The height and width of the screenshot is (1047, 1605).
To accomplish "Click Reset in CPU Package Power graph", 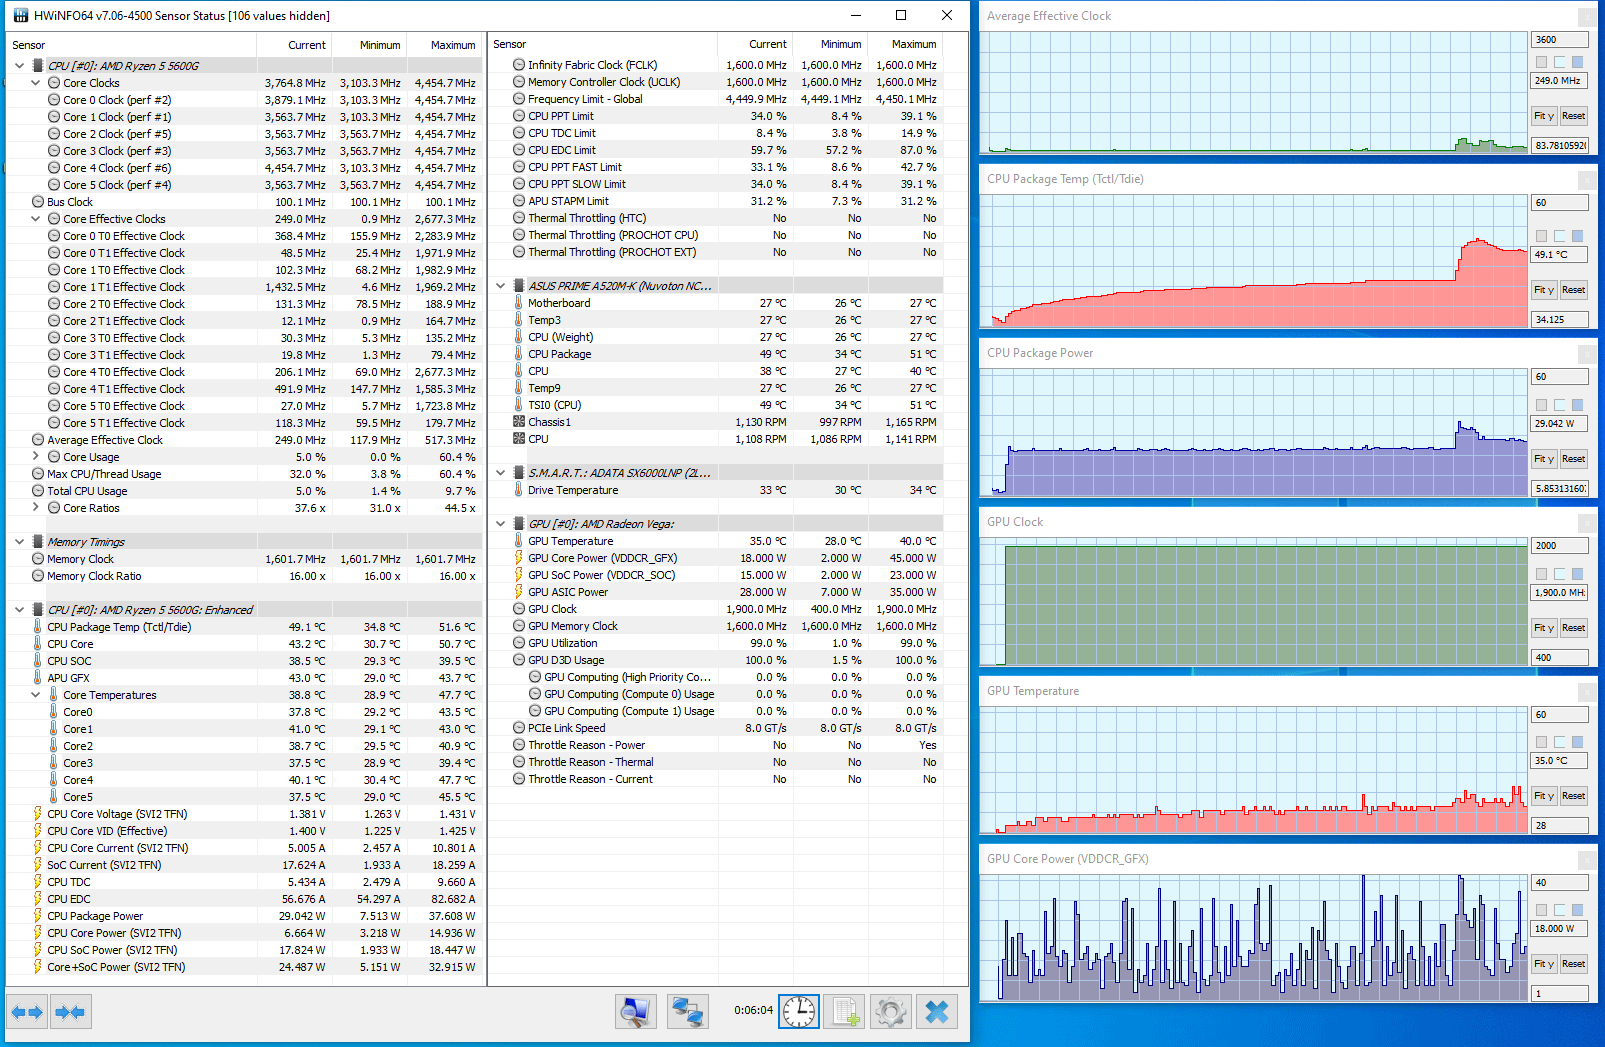I will [1574, 459].
